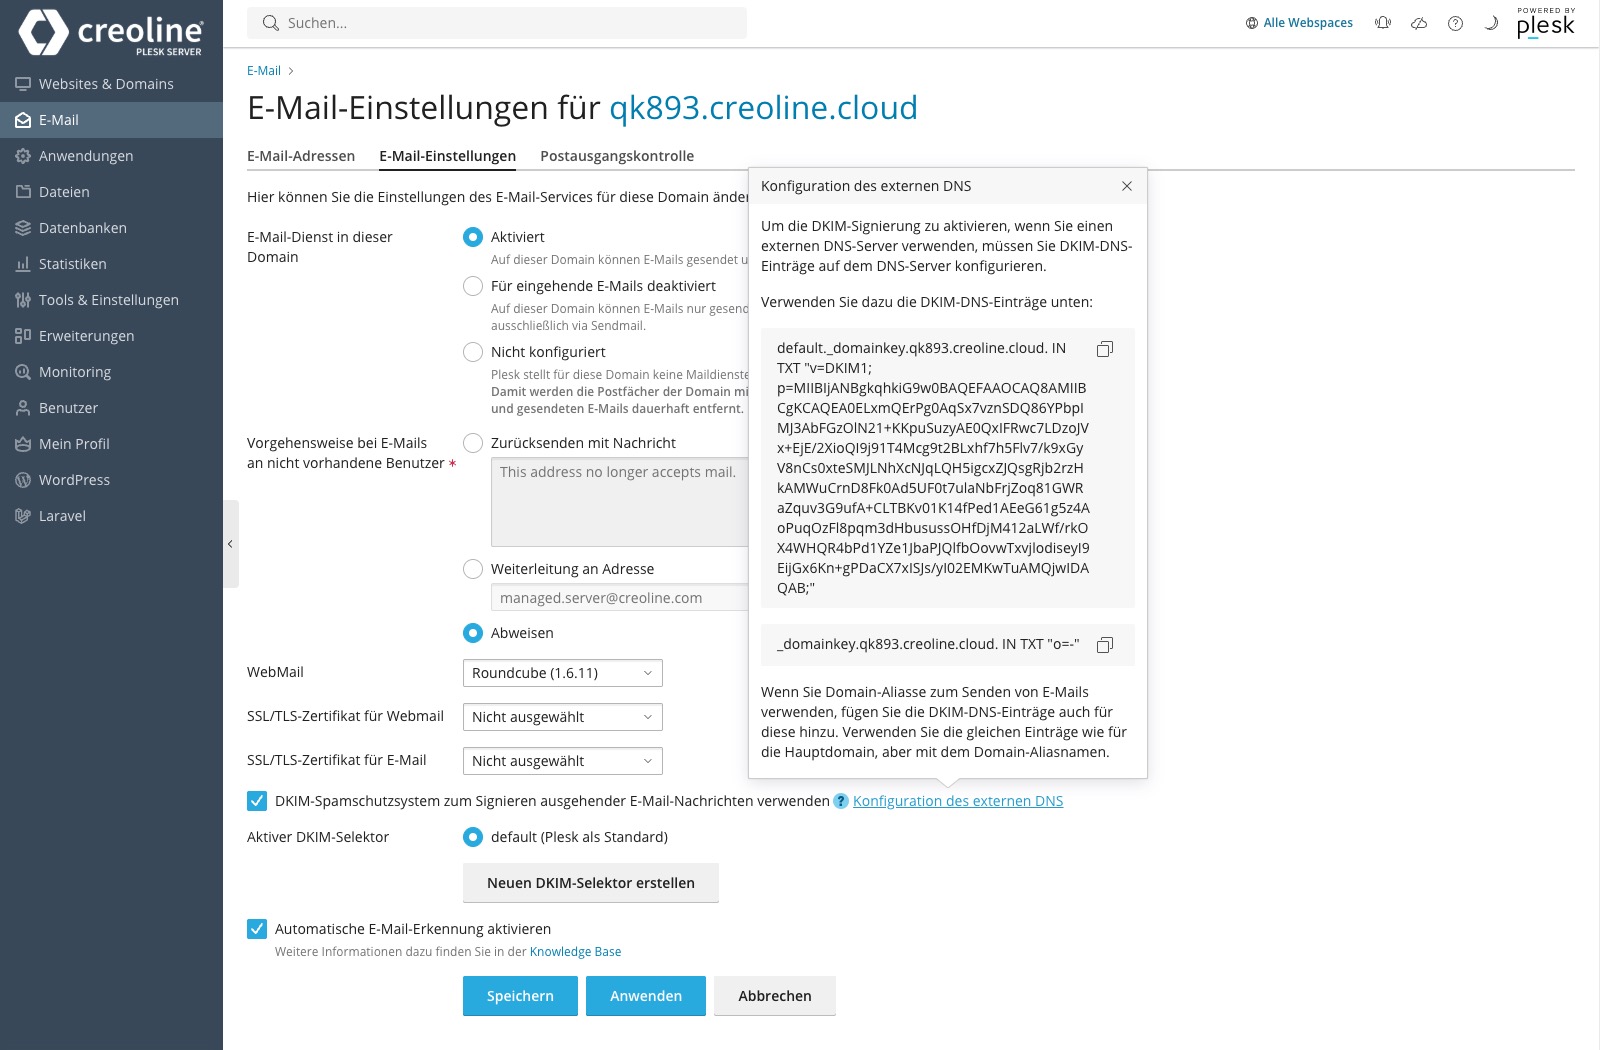Select the Aktiviert radio option
Image resolution: width=1600 pixels, height=1050 pixels.
(x=473, y=237)
